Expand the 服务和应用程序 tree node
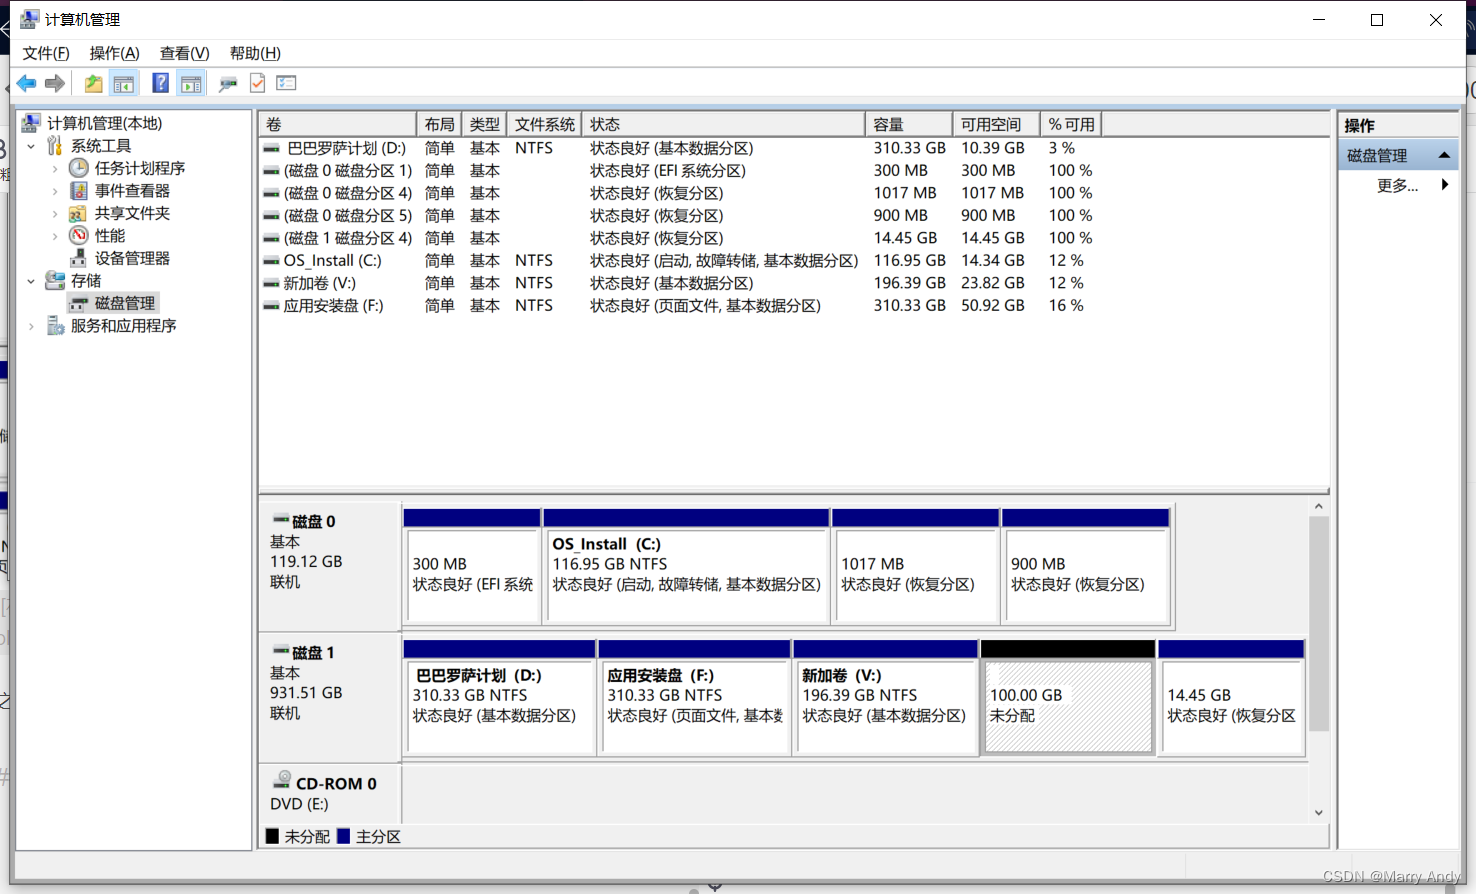Screen dimensions: 1476x894 31,326
